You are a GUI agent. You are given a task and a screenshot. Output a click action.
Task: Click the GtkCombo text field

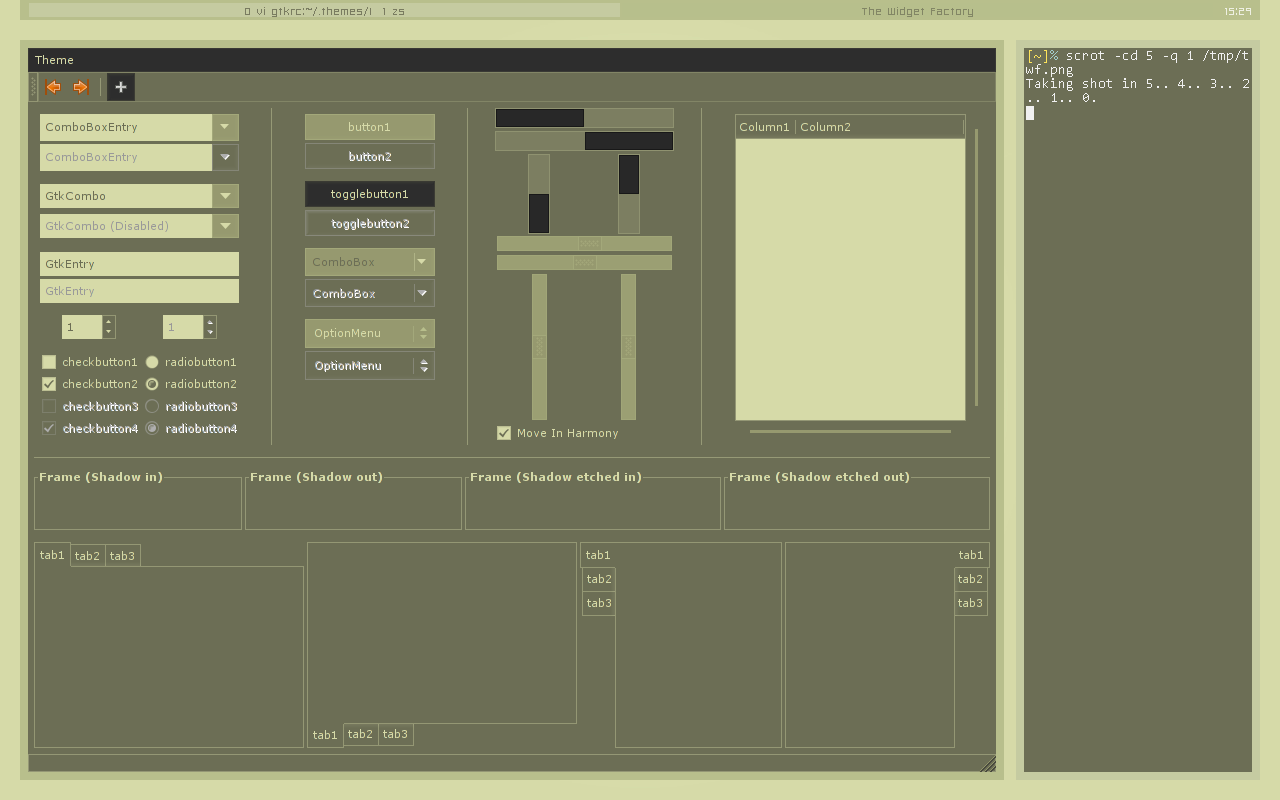click(126, 196)
